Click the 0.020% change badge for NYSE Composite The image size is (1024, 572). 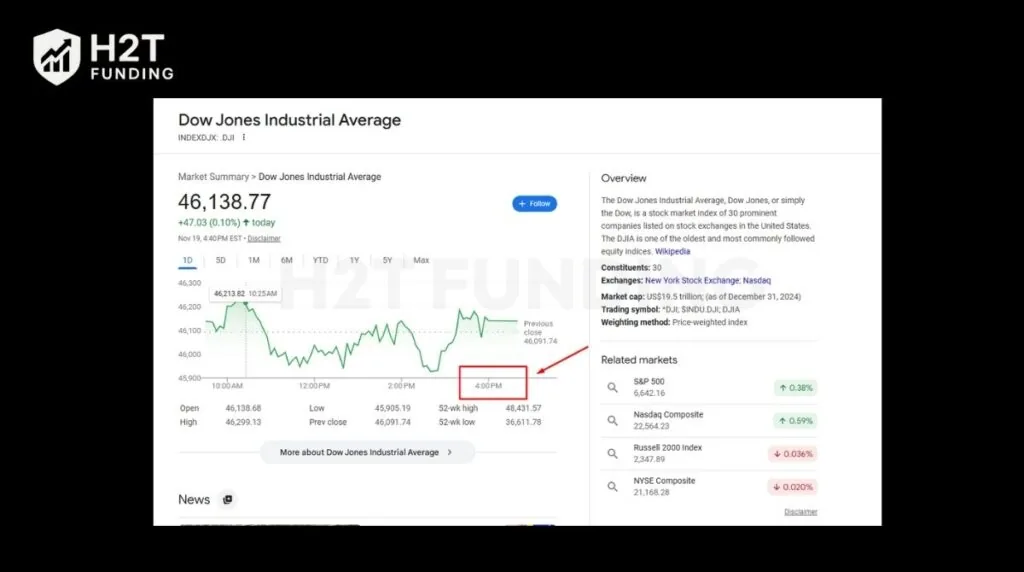click(793, 487)
